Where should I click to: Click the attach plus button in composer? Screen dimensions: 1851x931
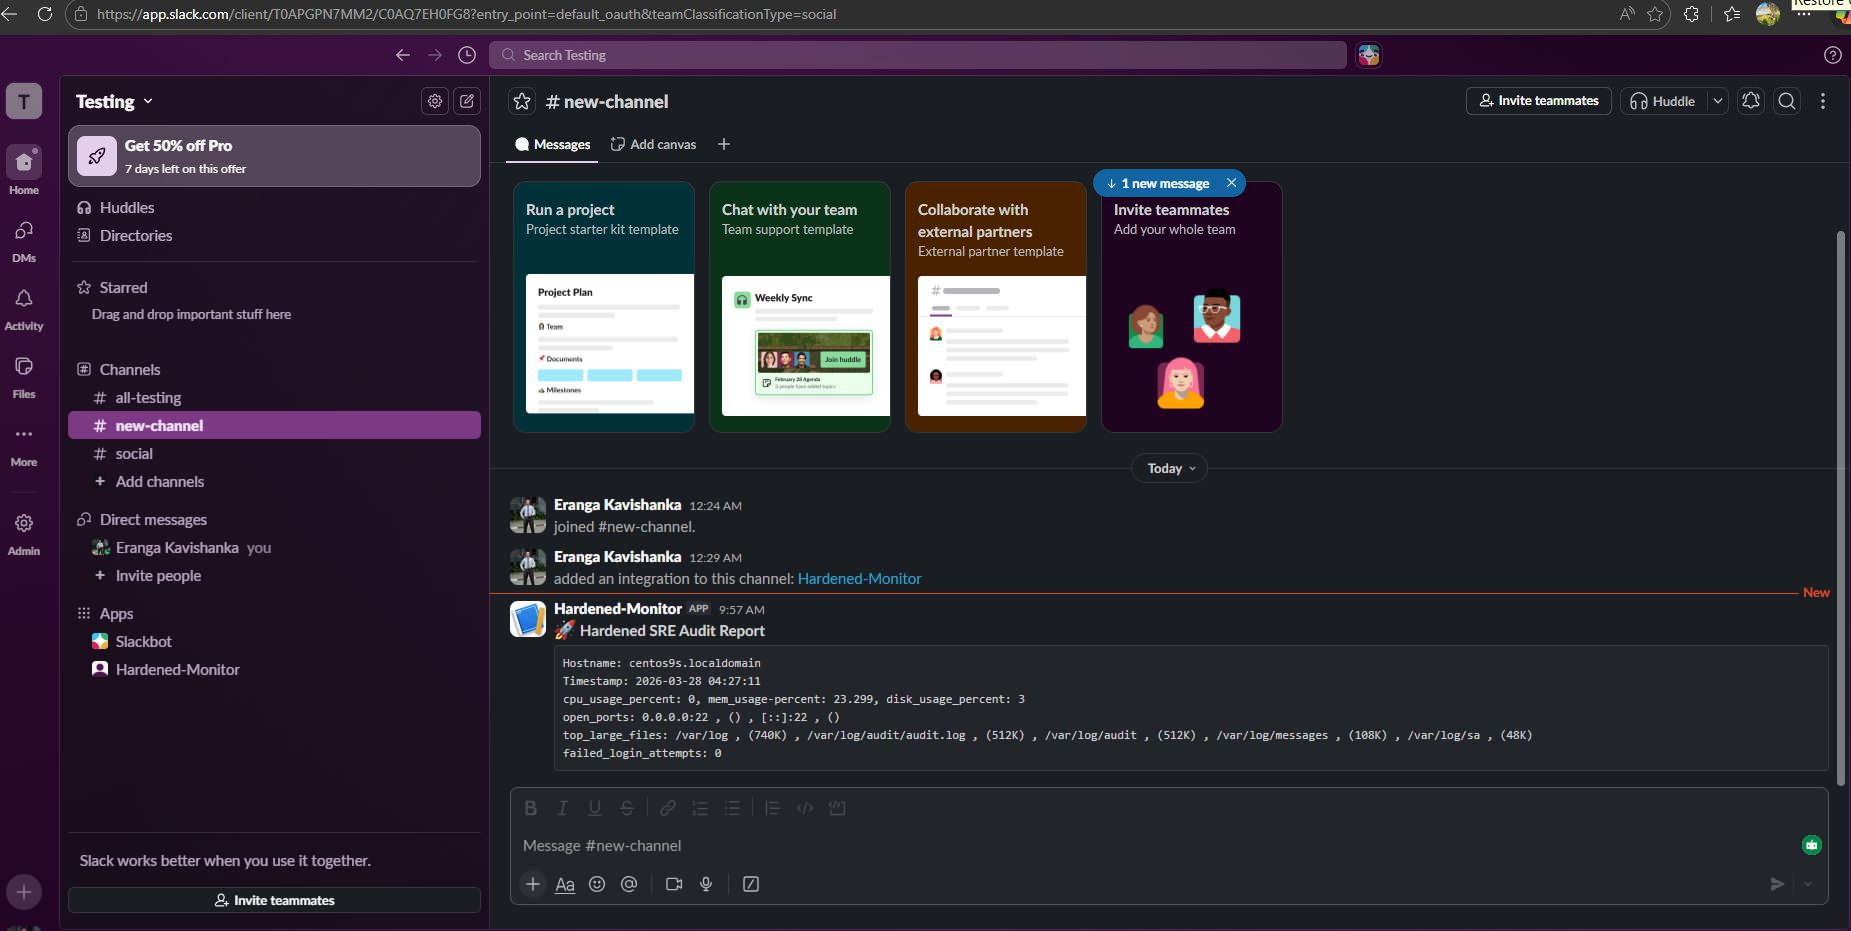click(x=533, y=884)
